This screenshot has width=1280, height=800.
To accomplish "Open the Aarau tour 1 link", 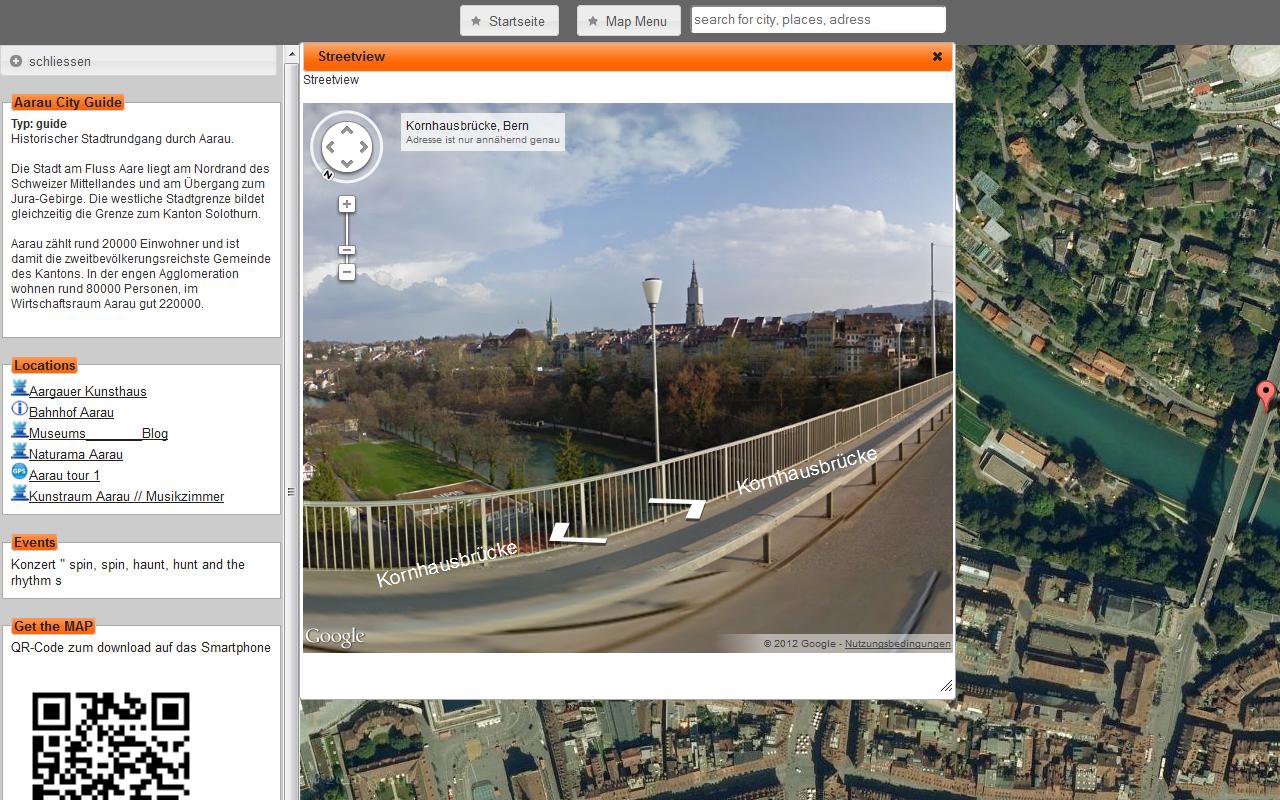I will pyautogui.click(x=64, y=476).
